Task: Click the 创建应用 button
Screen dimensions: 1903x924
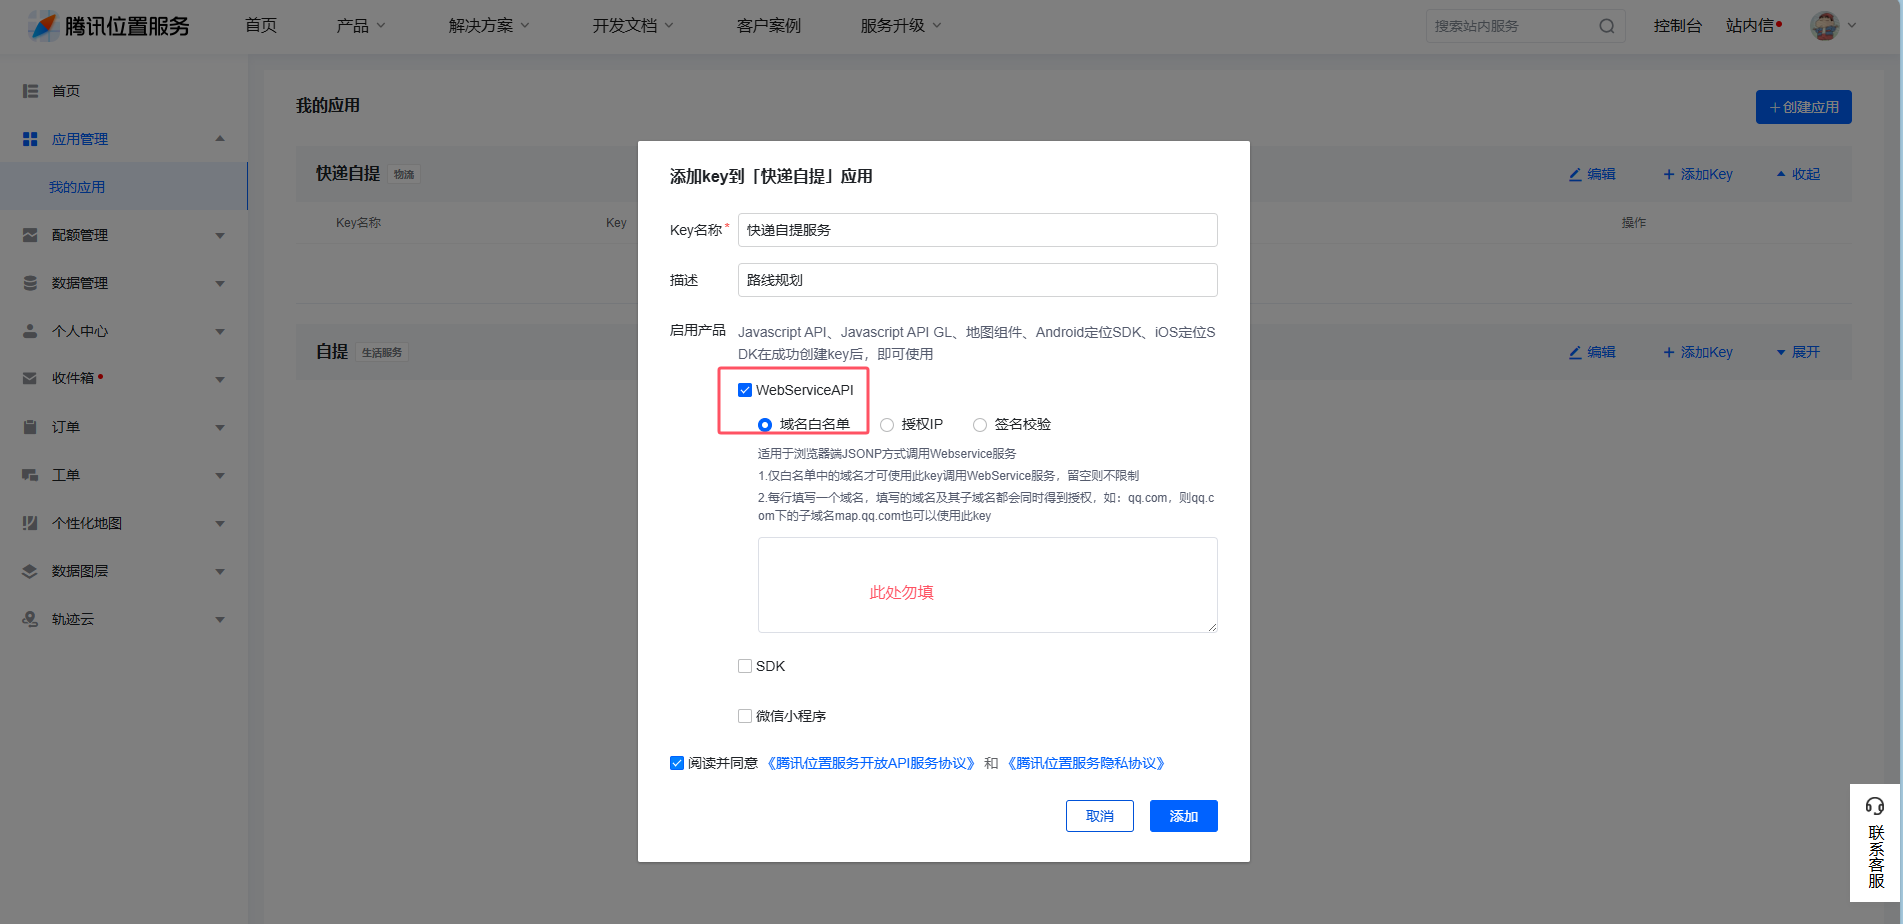Action: [x=1804, y=107]
